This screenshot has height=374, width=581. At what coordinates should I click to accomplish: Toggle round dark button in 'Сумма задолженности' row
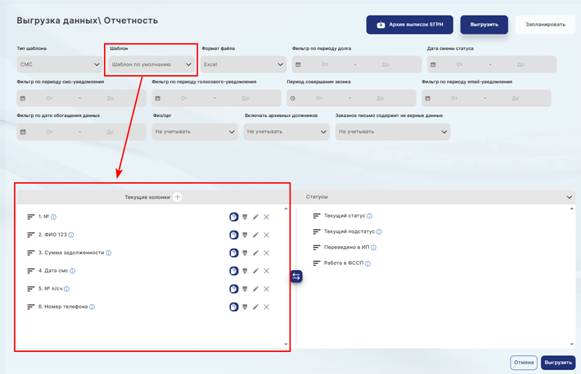(234, 253)
